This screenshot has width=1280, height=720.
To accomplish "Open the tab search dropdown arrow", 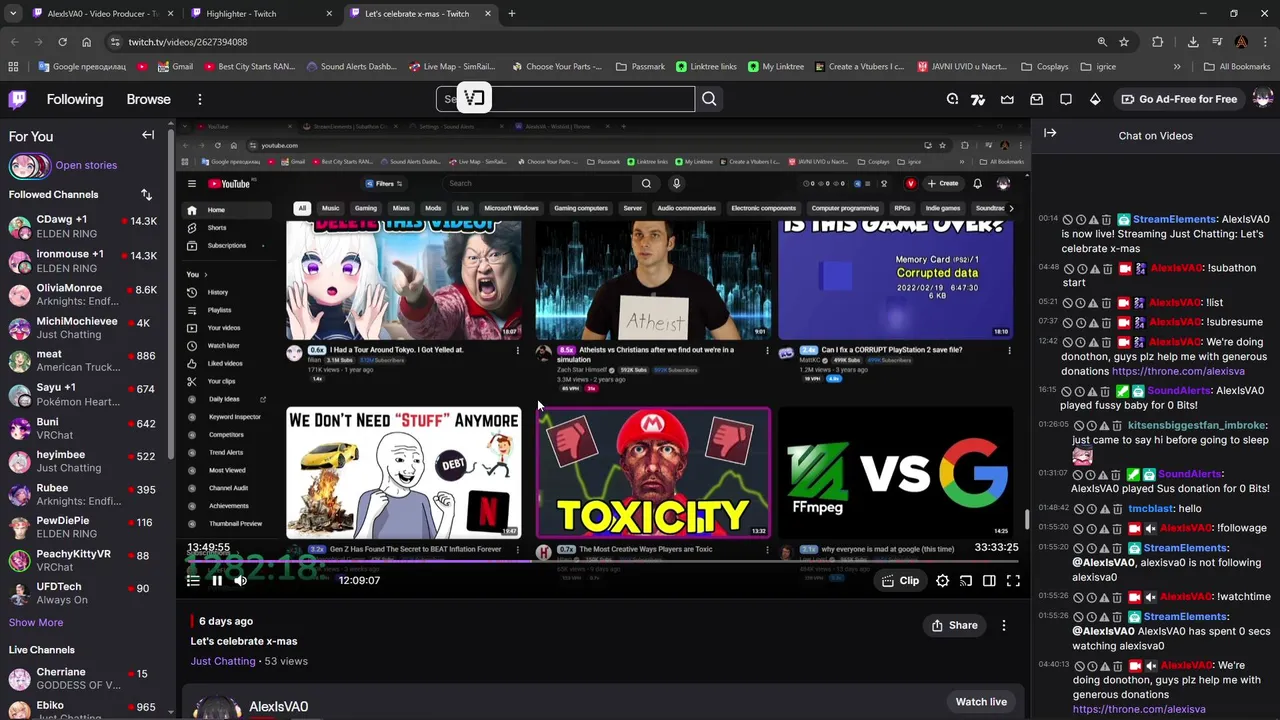I will (12, 14).
